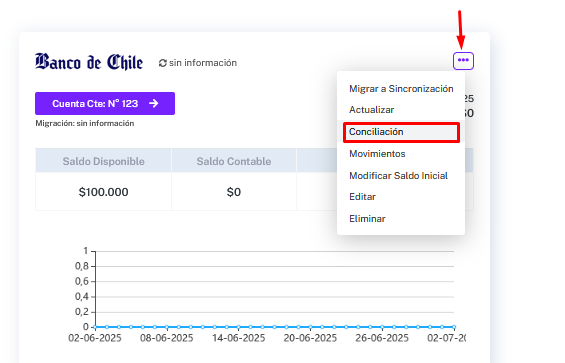The image size is (565, 363).
Task: Click the 14-06-2025 axis date label
Action: click(x=239, y=338)
